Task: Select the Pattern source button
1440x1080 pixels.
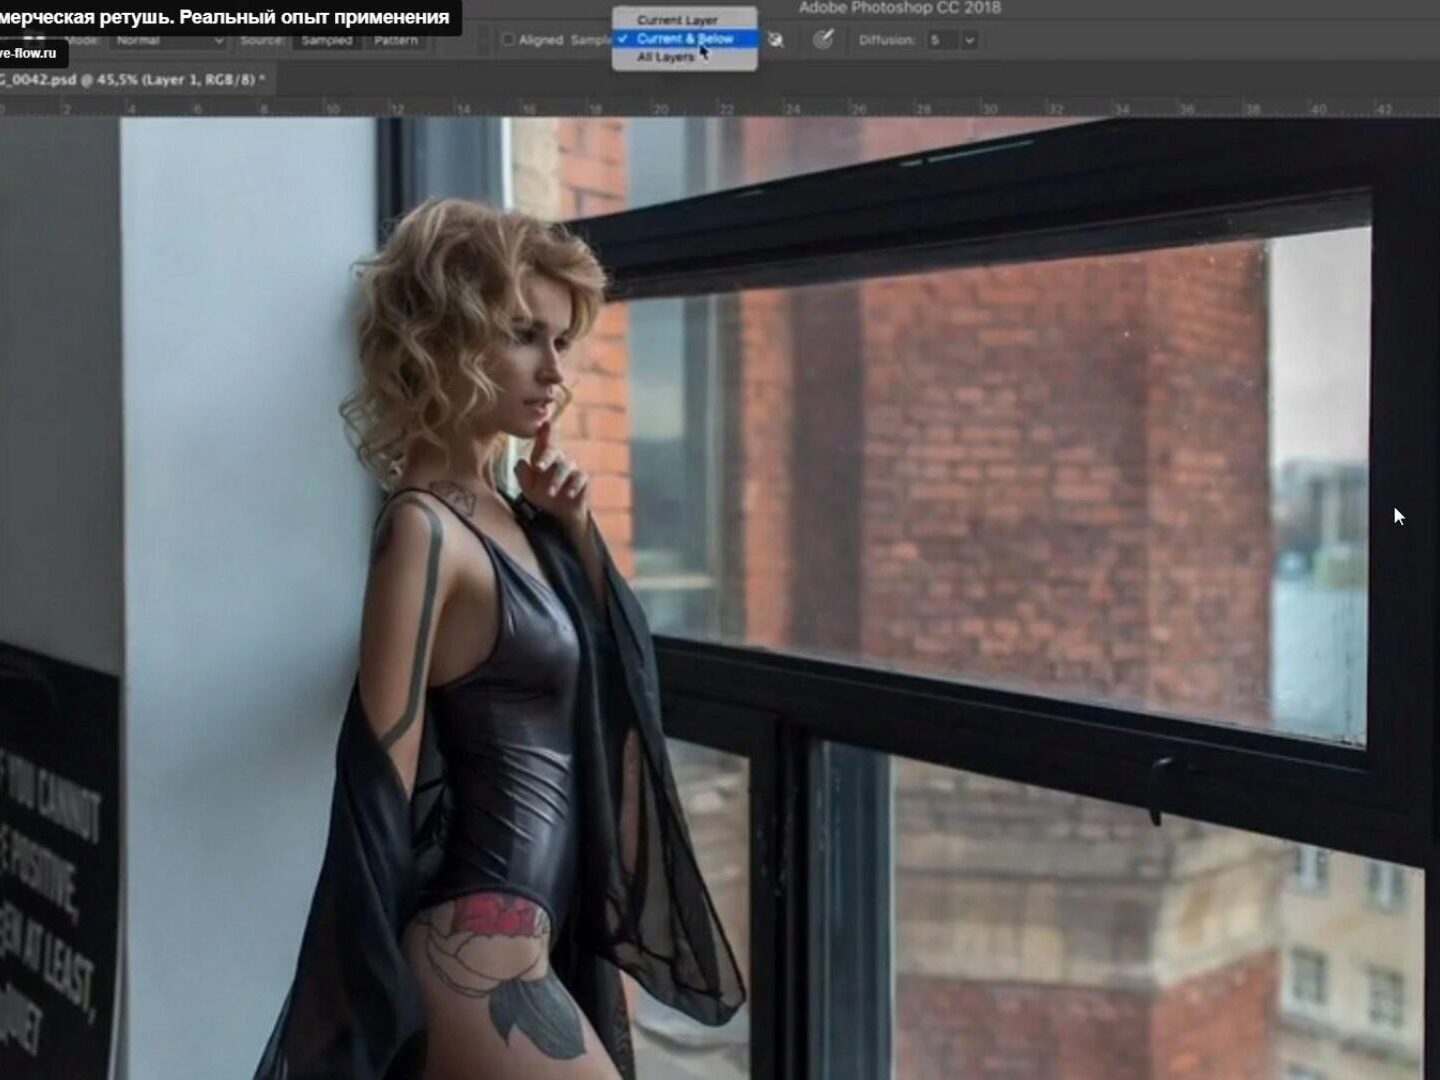Action: tap(396, 41)
